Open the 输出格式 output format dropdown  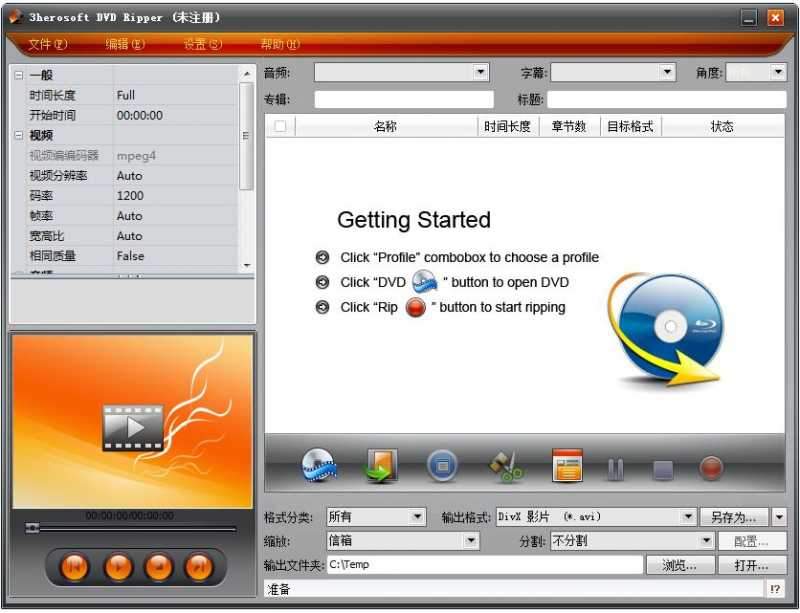[x=688, y=517]
